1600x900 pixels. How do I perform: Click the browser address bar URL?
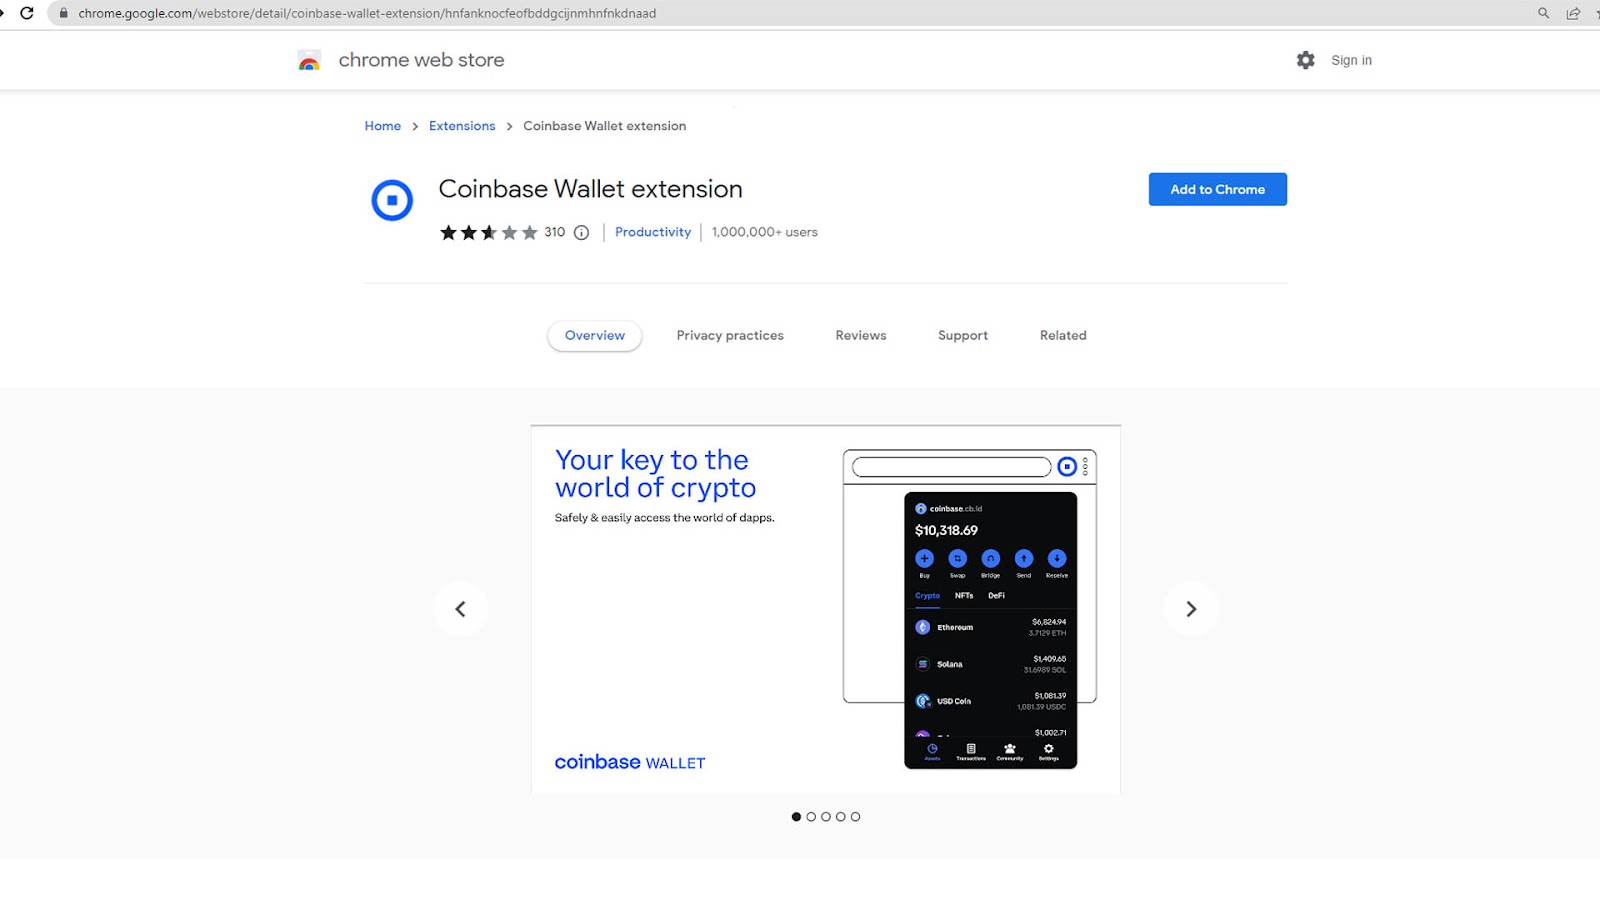(367, 13)
